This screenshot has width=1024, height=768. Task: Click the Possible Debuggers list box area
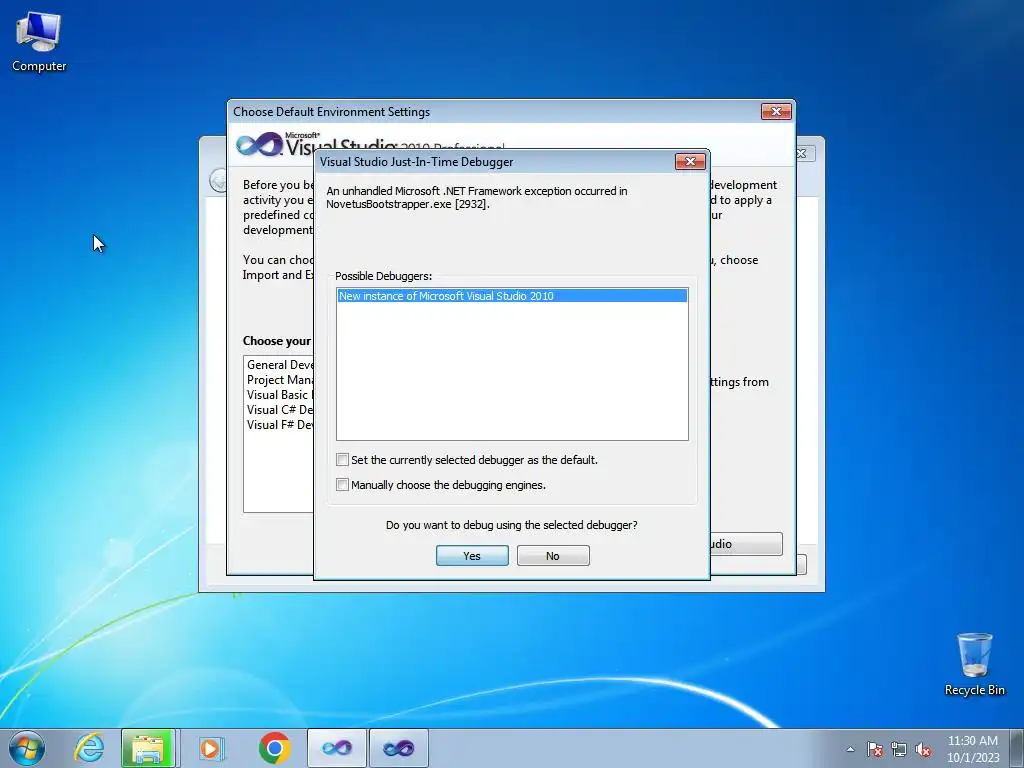coord(512,364)
